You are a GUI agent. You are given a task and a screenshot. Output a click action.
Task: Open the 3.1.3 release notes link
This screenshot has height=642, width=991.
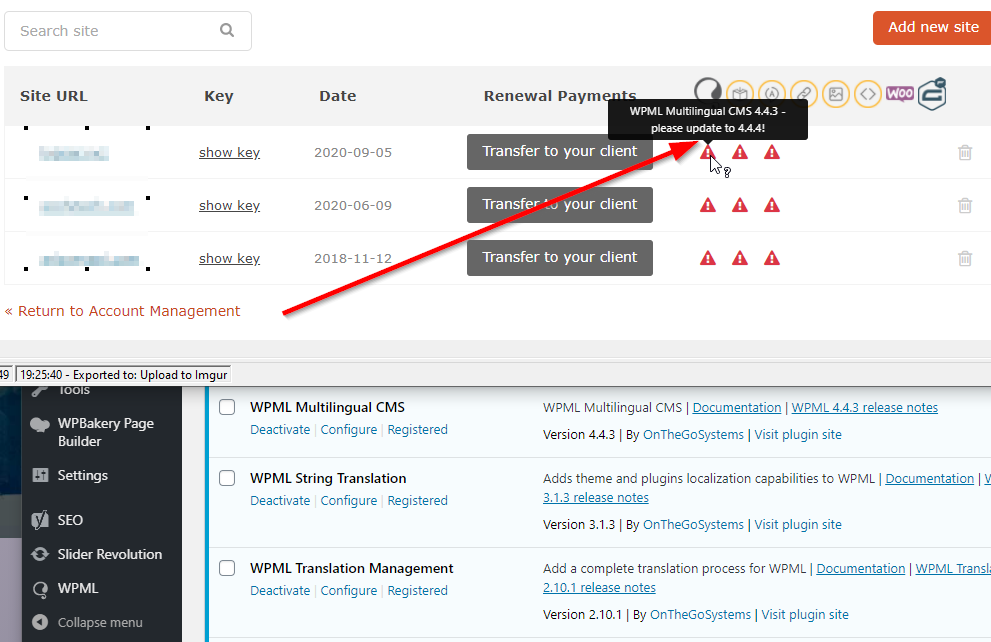click(596, 497)
